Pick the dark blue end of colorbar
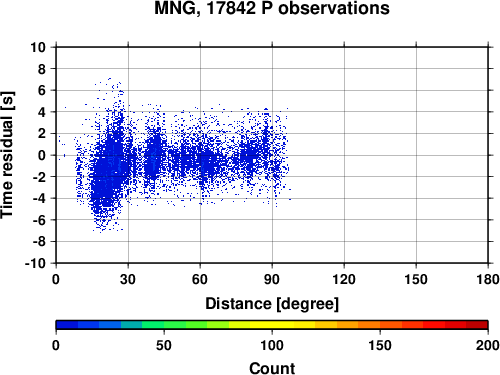Viewport: 500px width, 375px height. (x=67, y=325)
